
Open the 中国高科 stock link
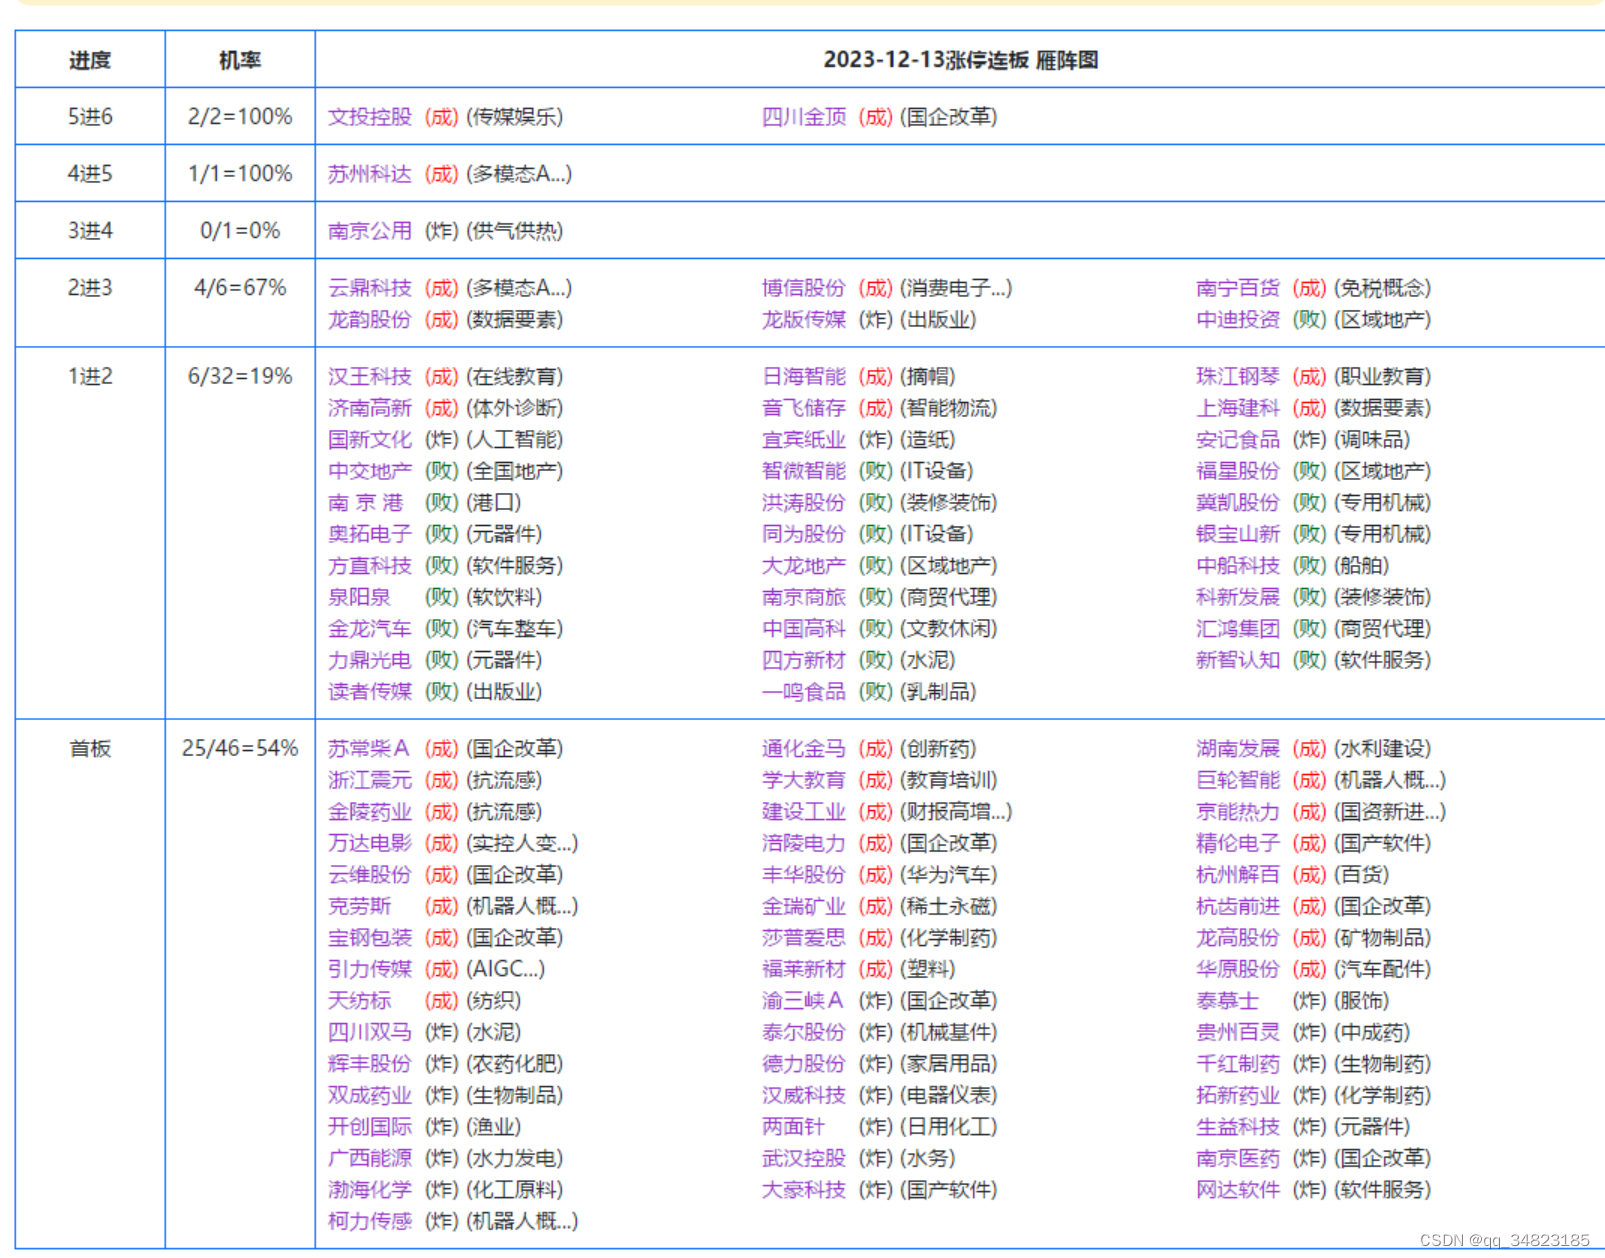pos(804,629)
